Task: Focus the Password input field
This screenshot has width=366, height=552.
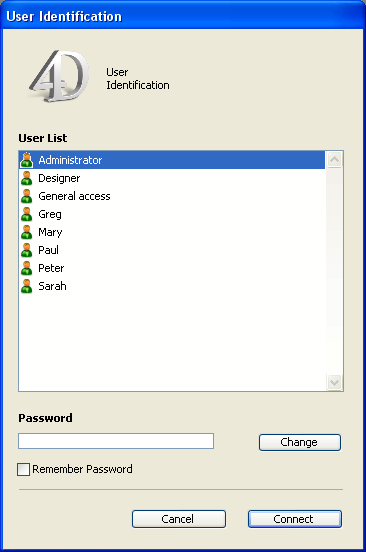Action: coord(116,441)
